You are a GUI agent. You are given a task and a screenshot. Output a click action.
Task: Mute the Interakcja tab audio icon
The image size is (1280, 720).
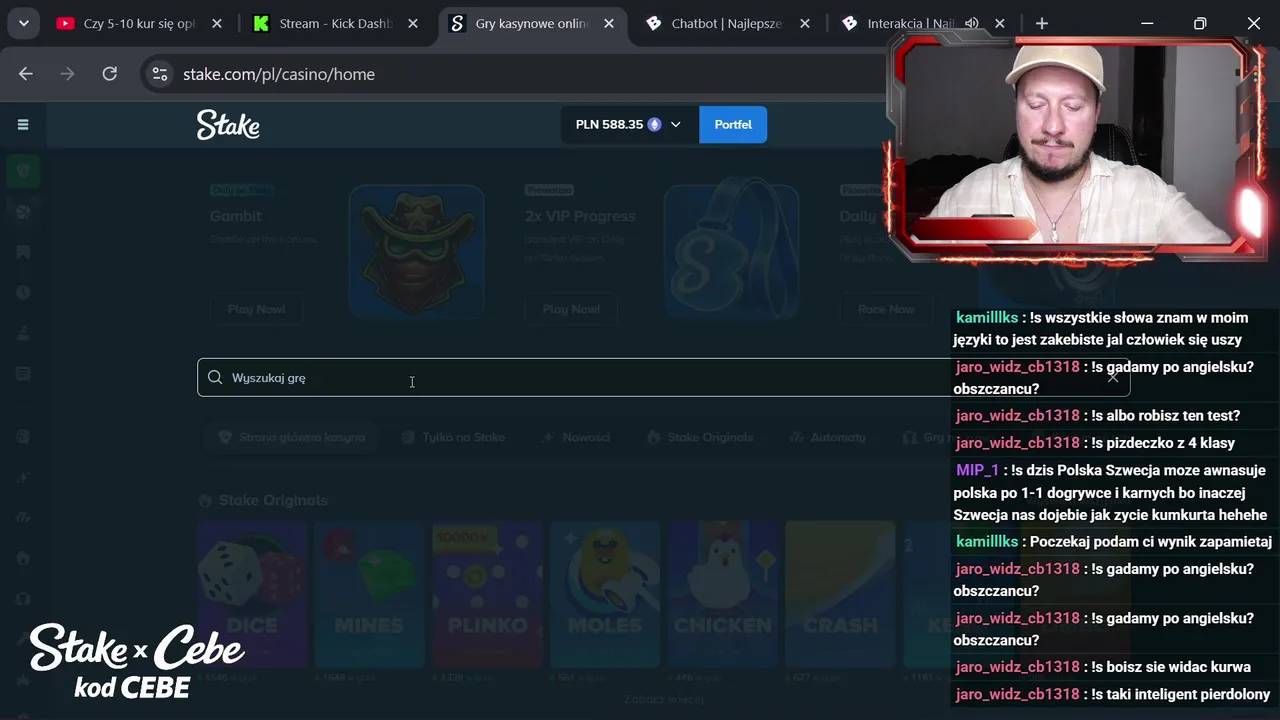point(971,23)
